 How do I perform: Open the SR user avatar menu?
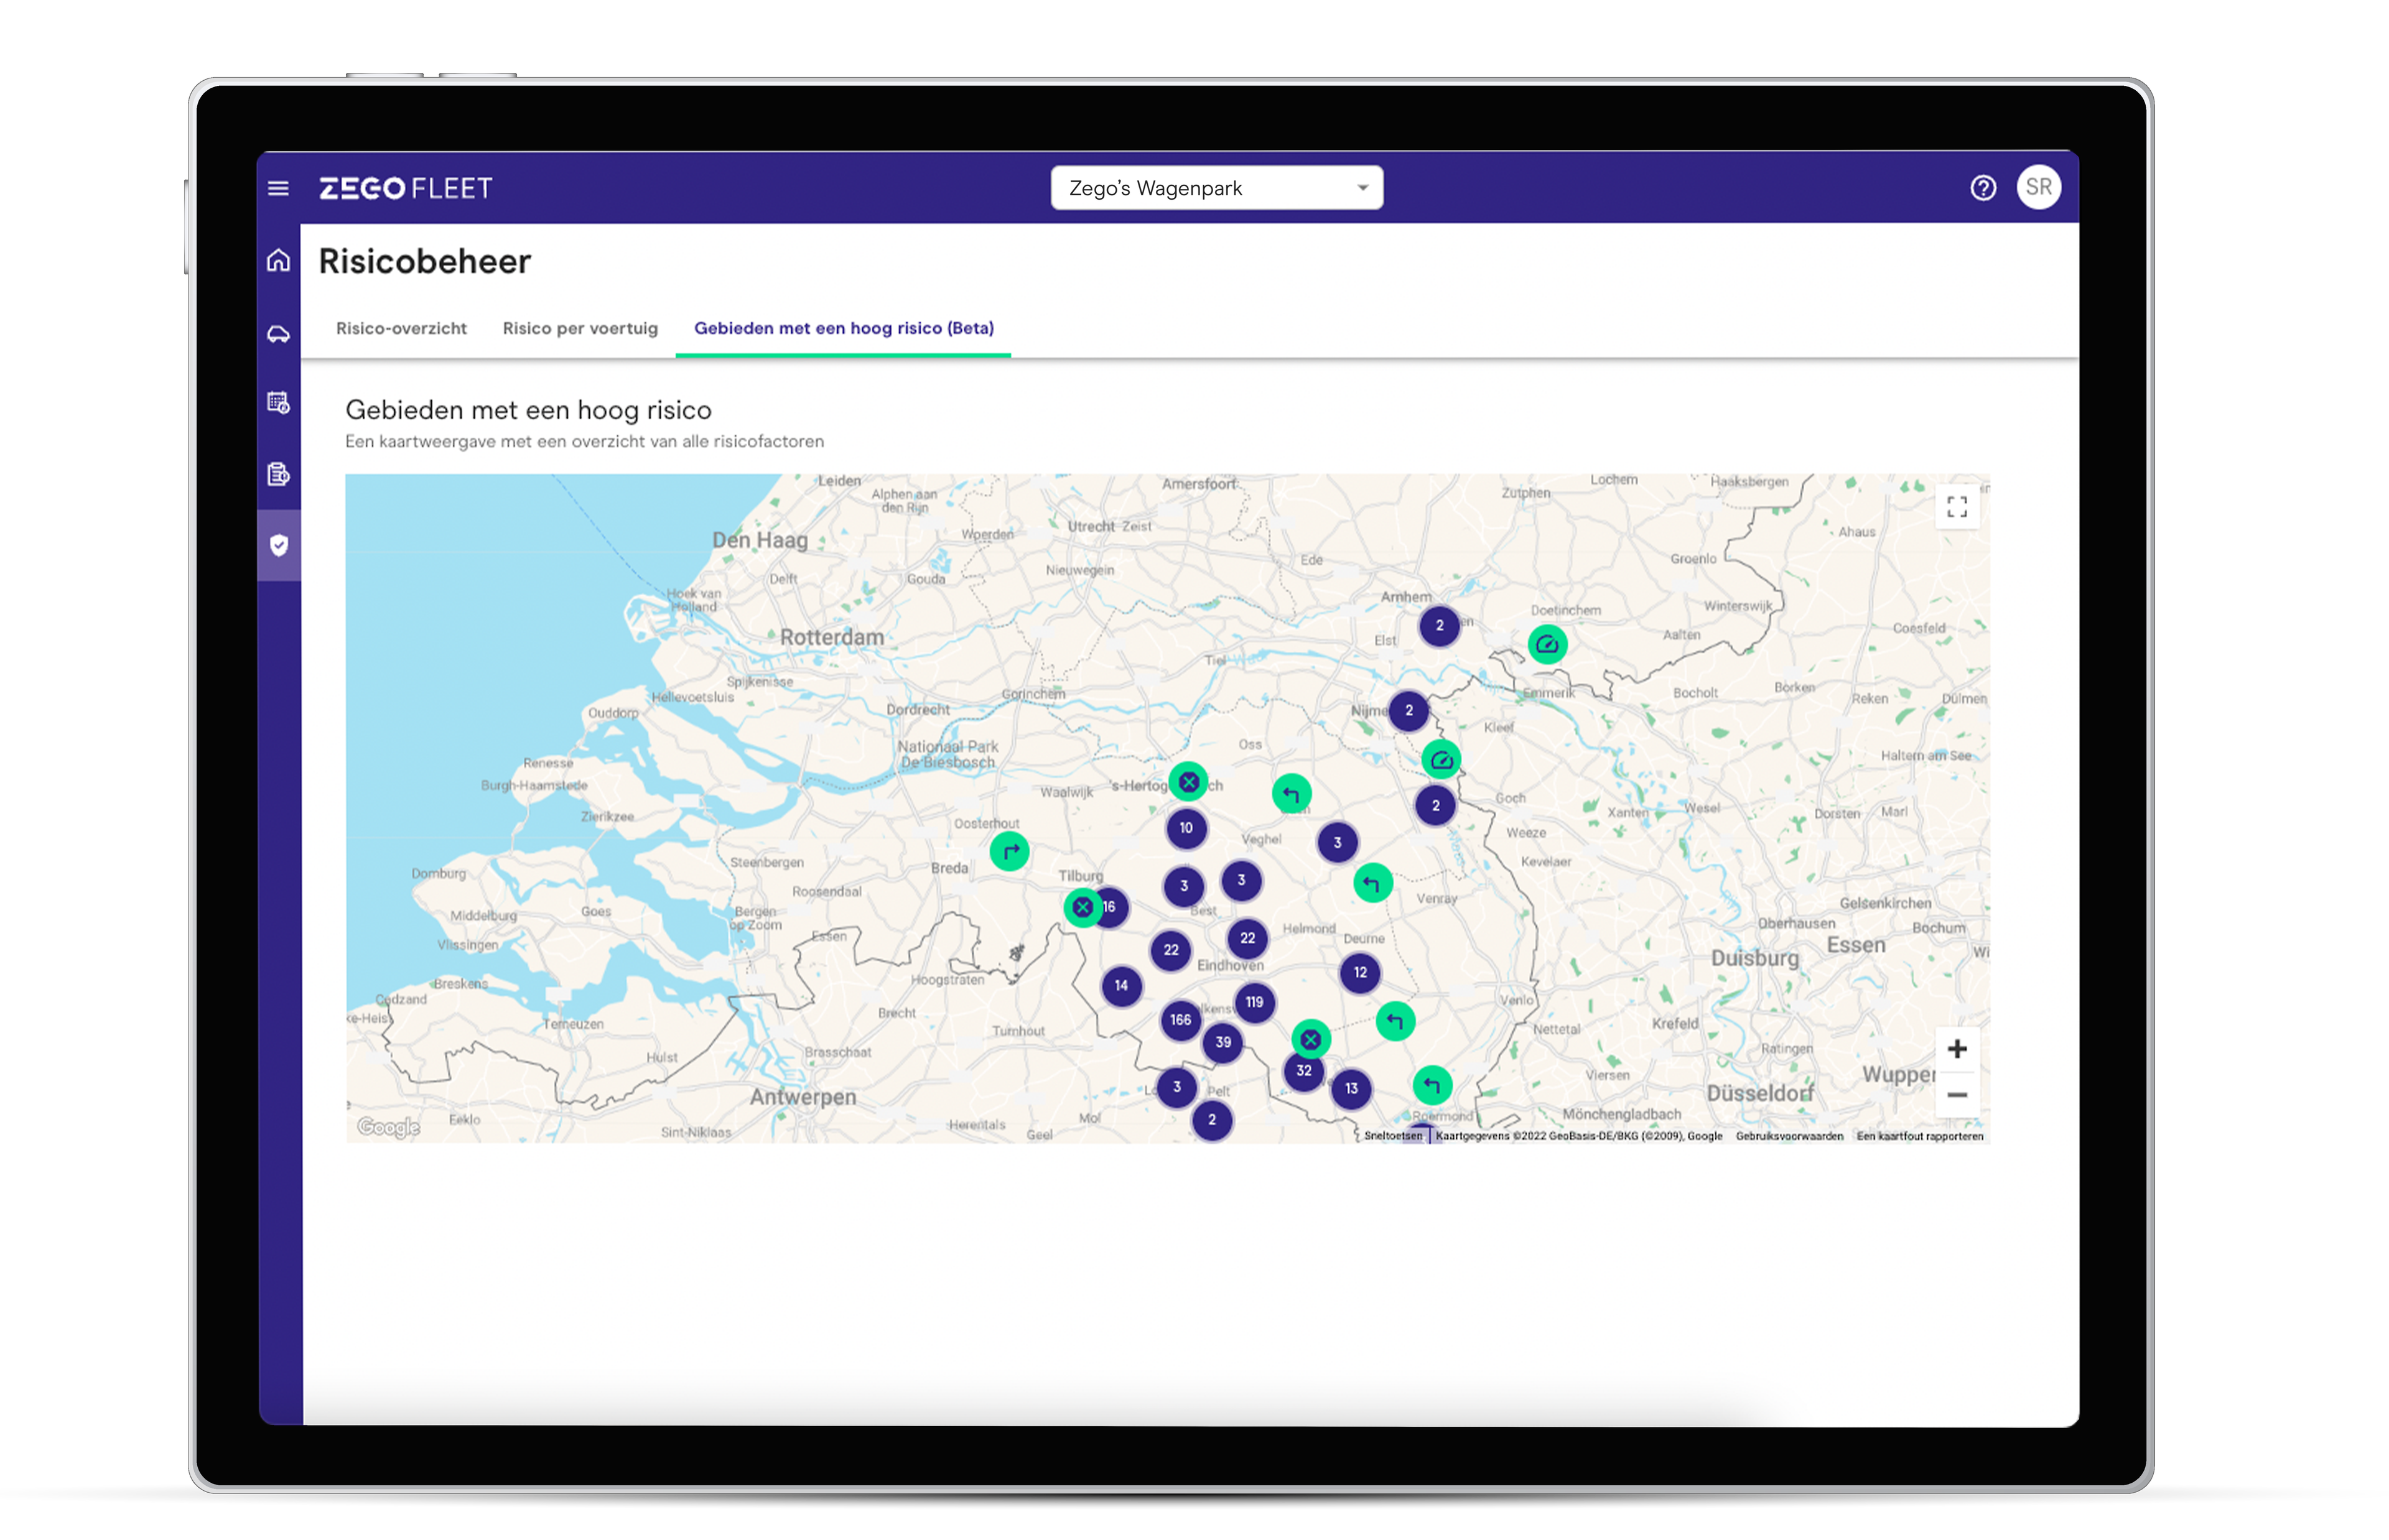pos(2038,188)
